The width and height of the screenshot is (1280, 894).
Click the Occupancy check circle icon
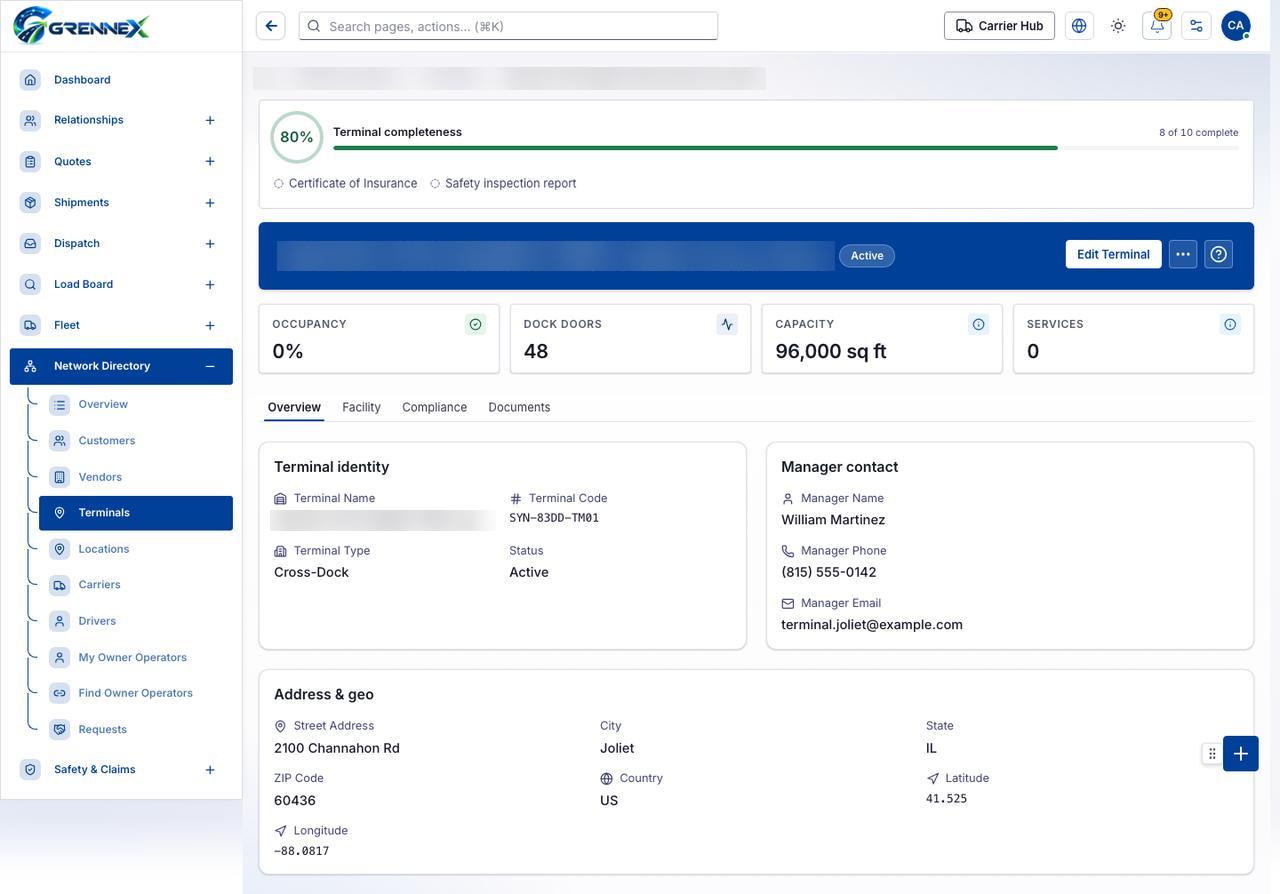coord(475,324)
